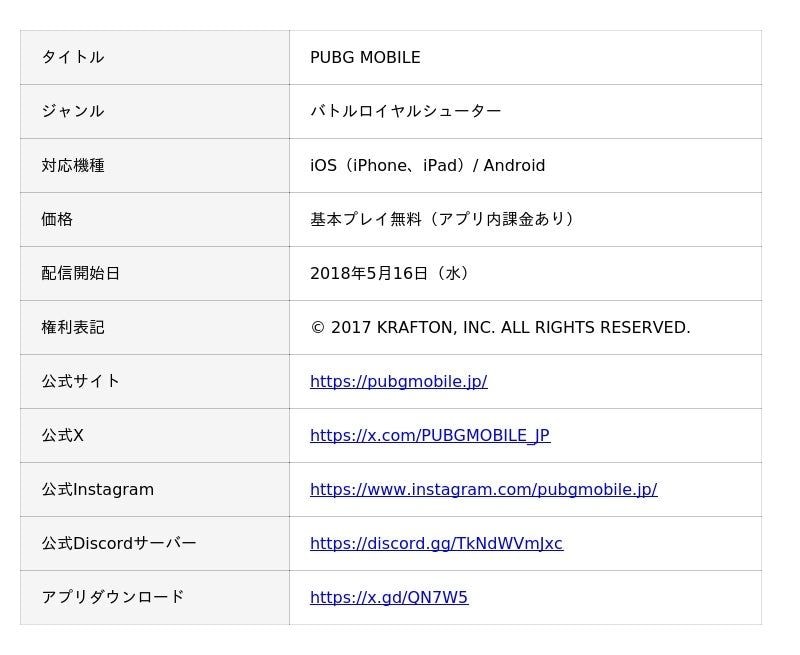This screenshot has width=800, height=655.
Task: Click the iOS / Android platform text
Action: (x=428, y=165)
